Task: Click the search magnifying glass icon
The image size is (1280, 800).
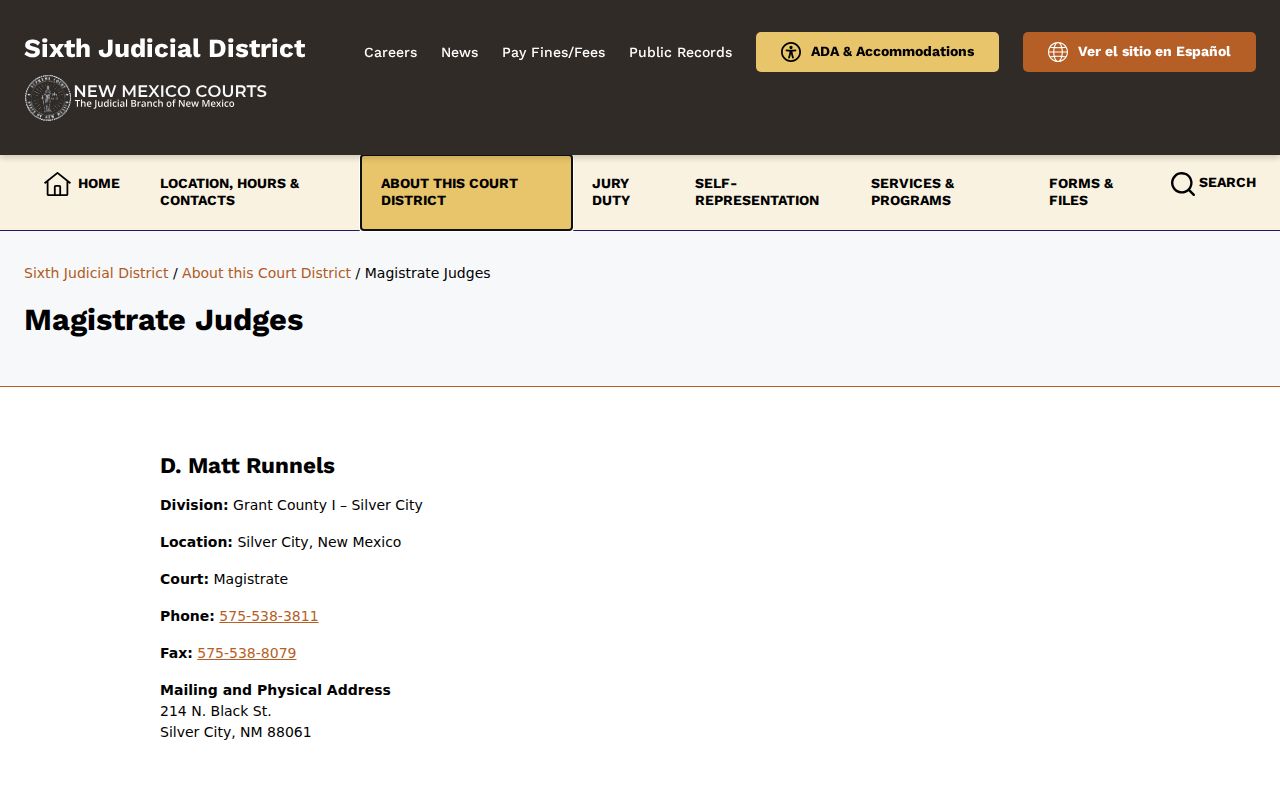Action: pos(1182,184)
